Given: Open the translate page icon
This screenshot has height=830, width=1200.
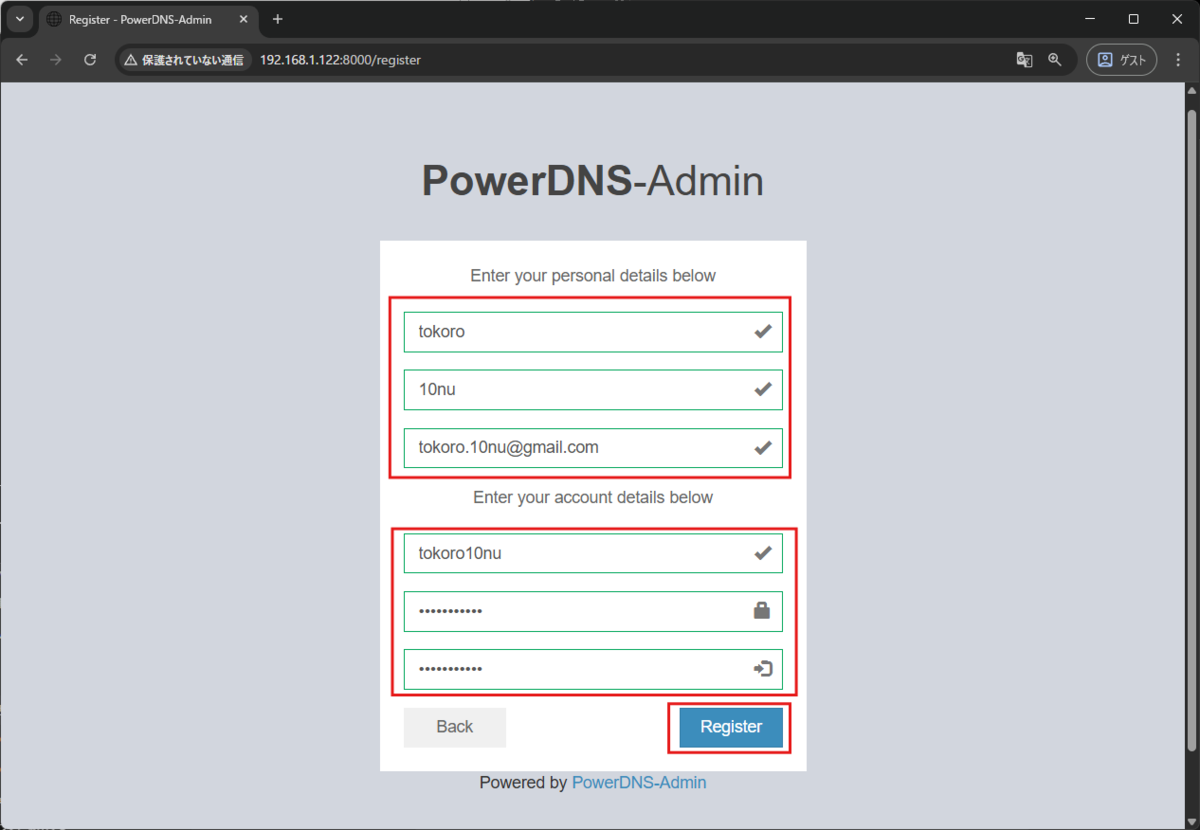Looking at the screenshot, I should click(x=1024, y=60).
